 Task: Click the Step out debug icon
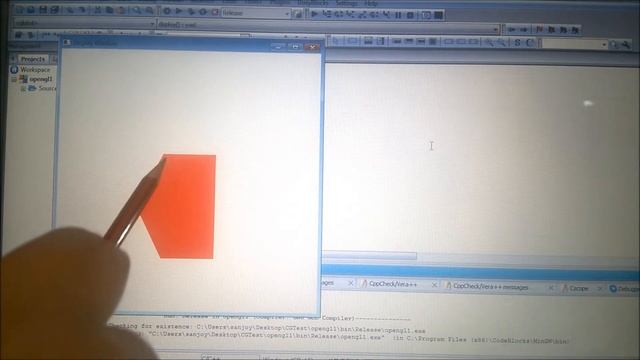(x=362, y=15)
